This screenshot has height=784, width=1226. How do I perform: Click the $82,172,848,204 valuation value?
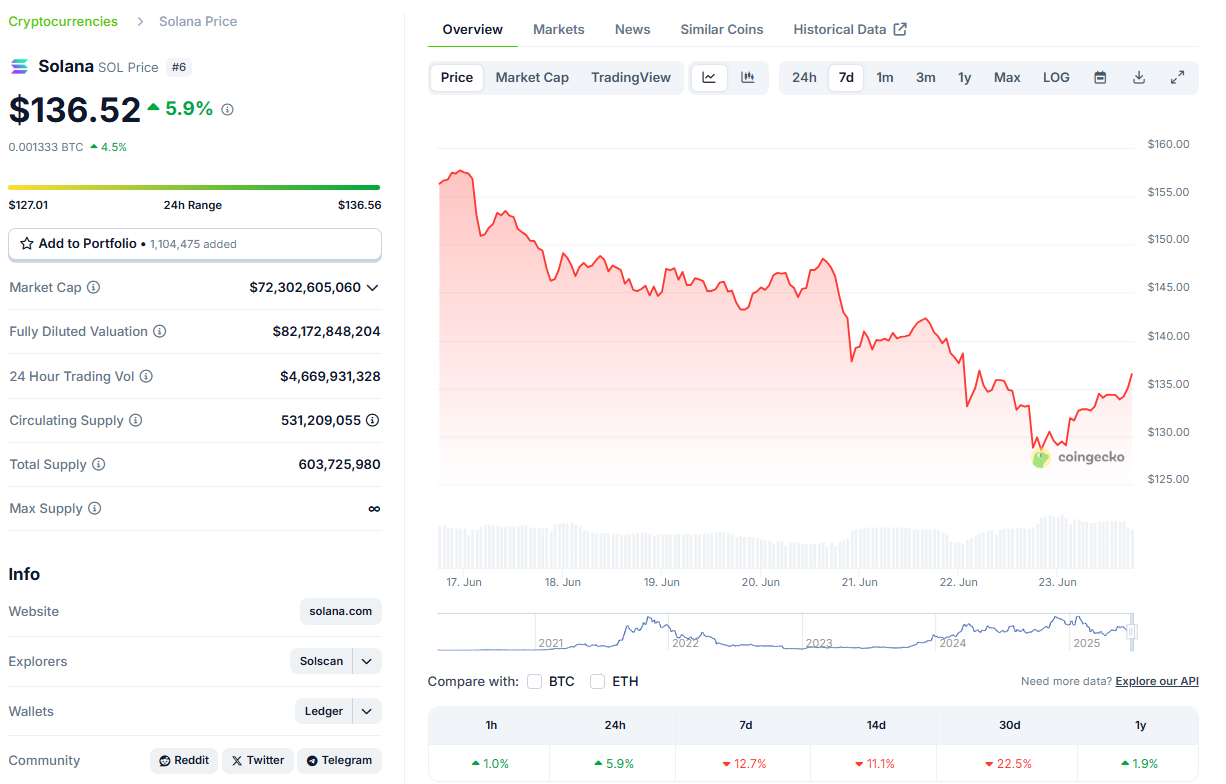coord(326,332)
